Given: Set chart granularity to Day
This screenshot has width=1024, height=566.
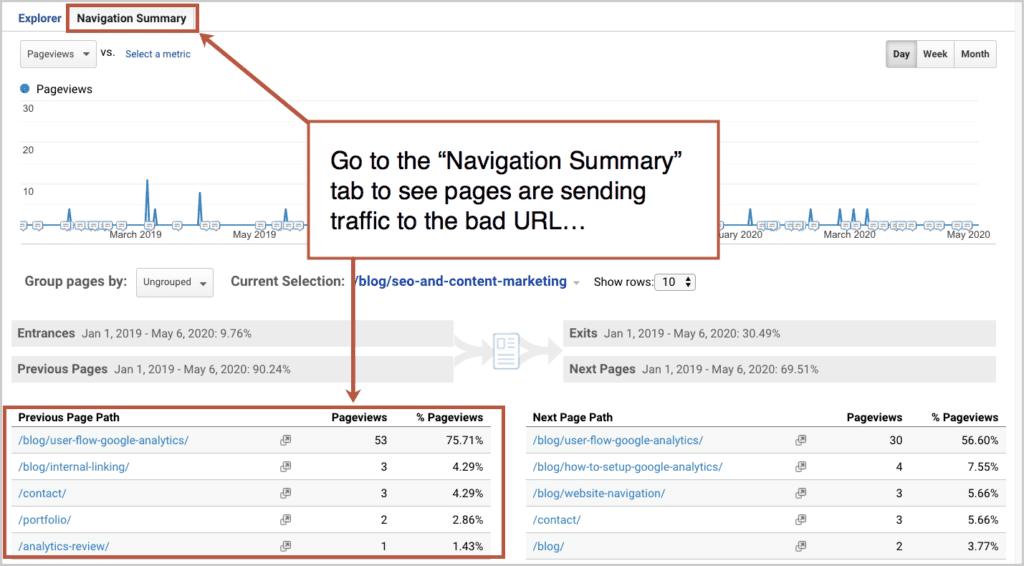Looking at the screenshot, I should [901, 54].
